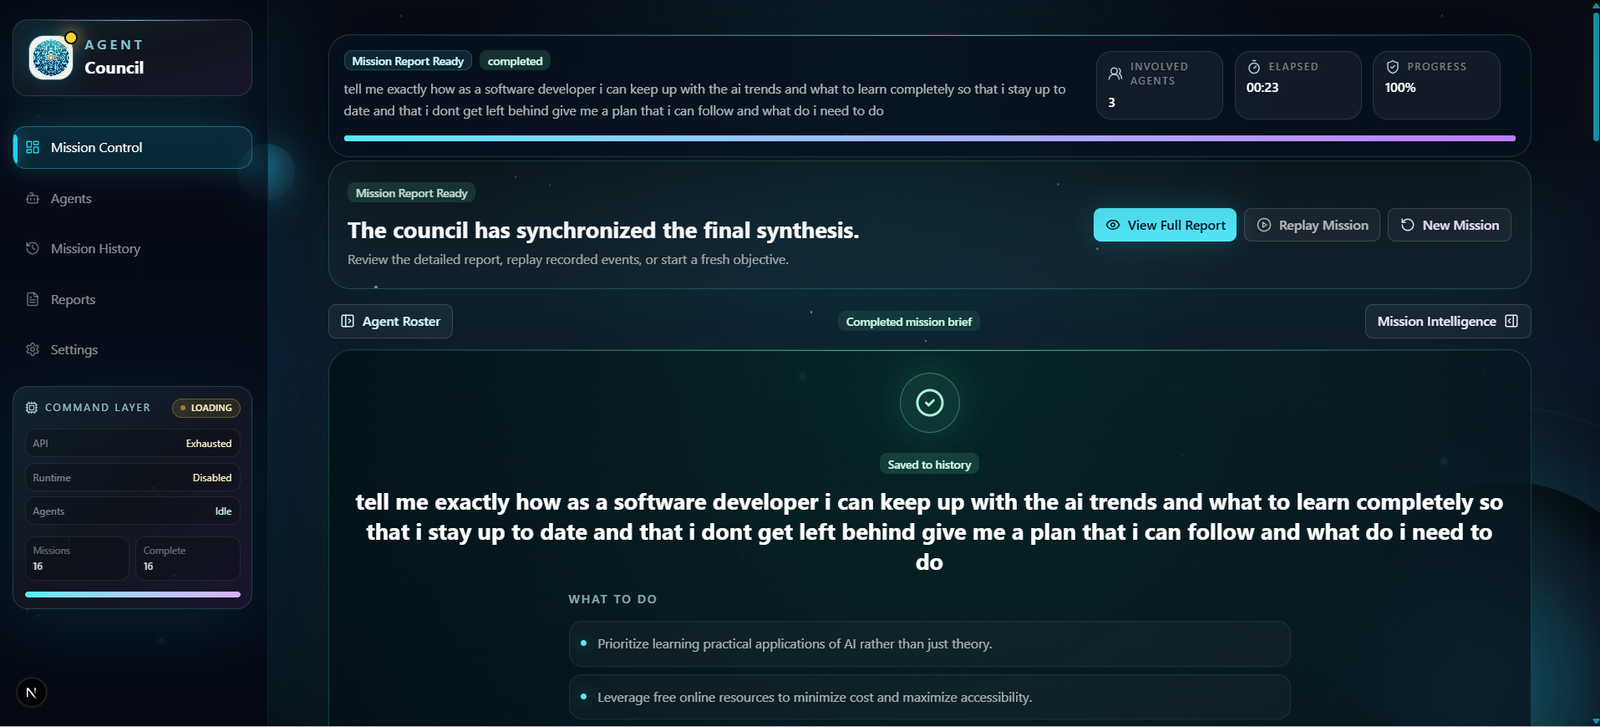Click the play icon on Replay Mission
This screenshot has width=1600, height=727.
[x=1264, y=225]
